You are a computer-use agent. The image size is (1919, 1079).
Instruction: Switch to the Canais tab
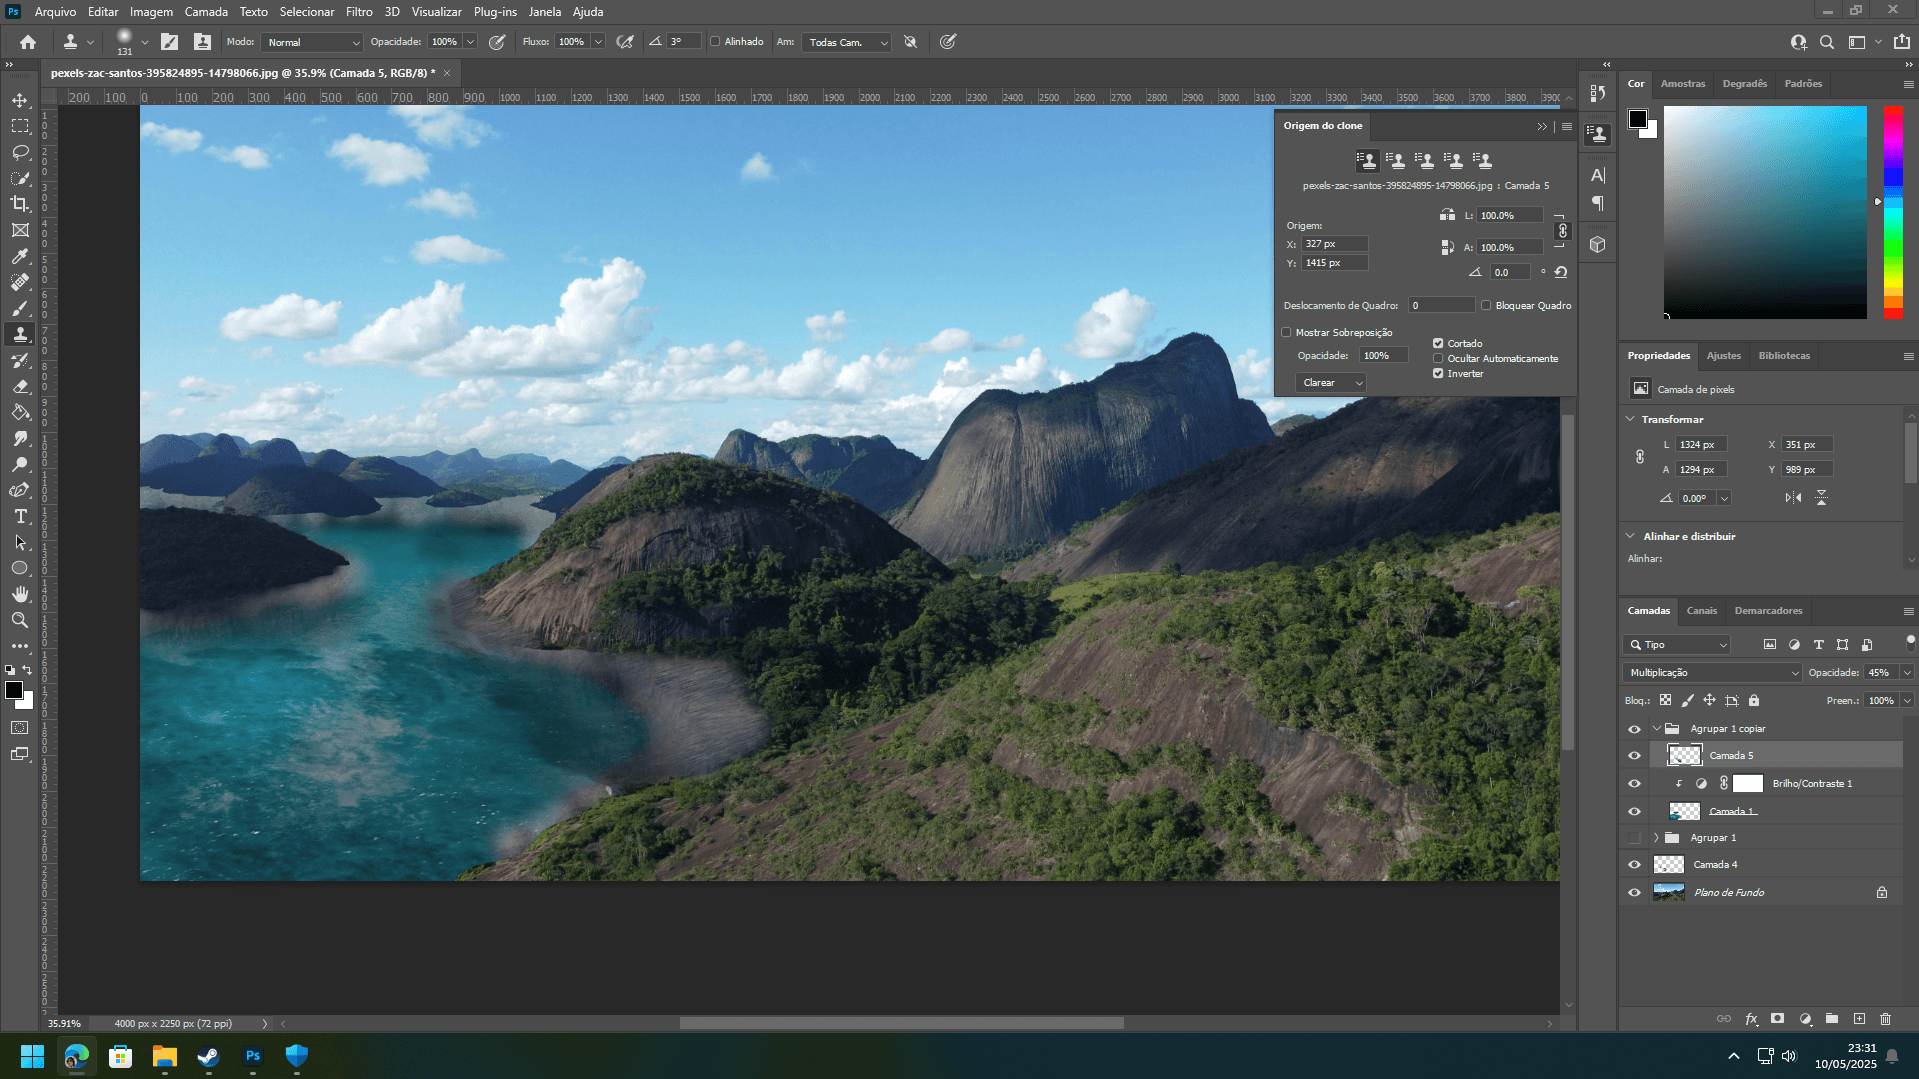tap(1701, 611)
